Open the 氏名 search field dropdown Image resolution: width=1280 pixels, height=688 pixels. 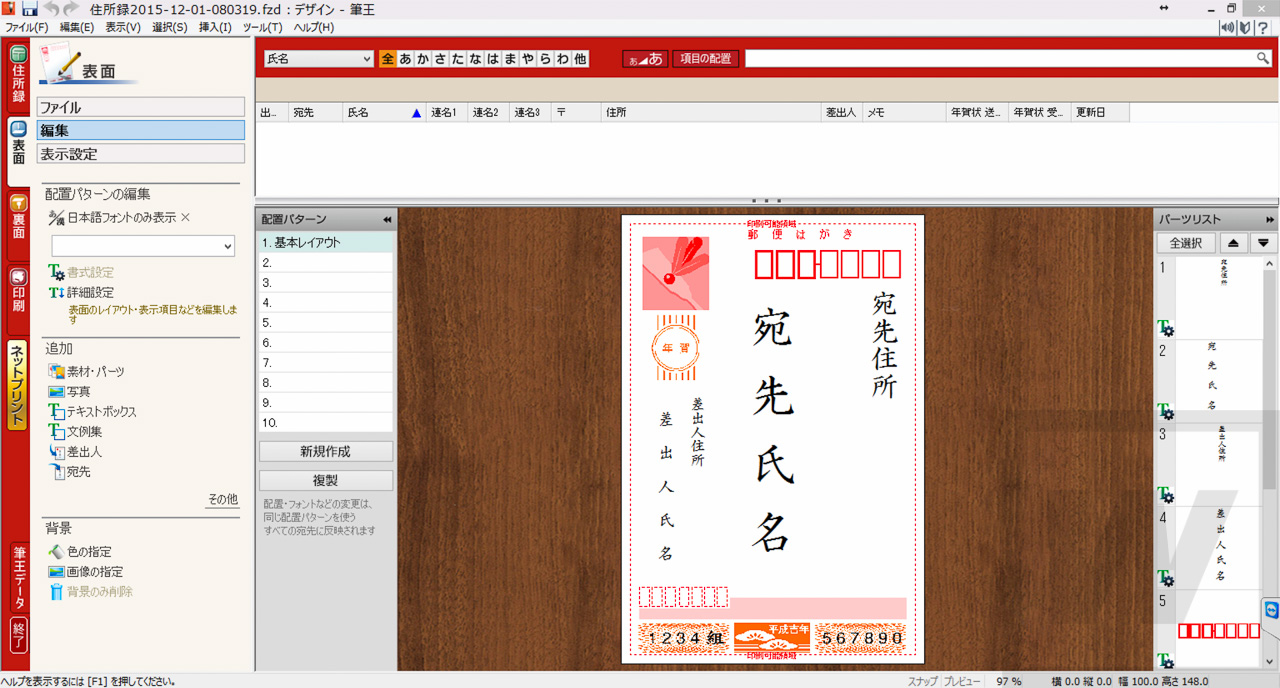[318, 59]
